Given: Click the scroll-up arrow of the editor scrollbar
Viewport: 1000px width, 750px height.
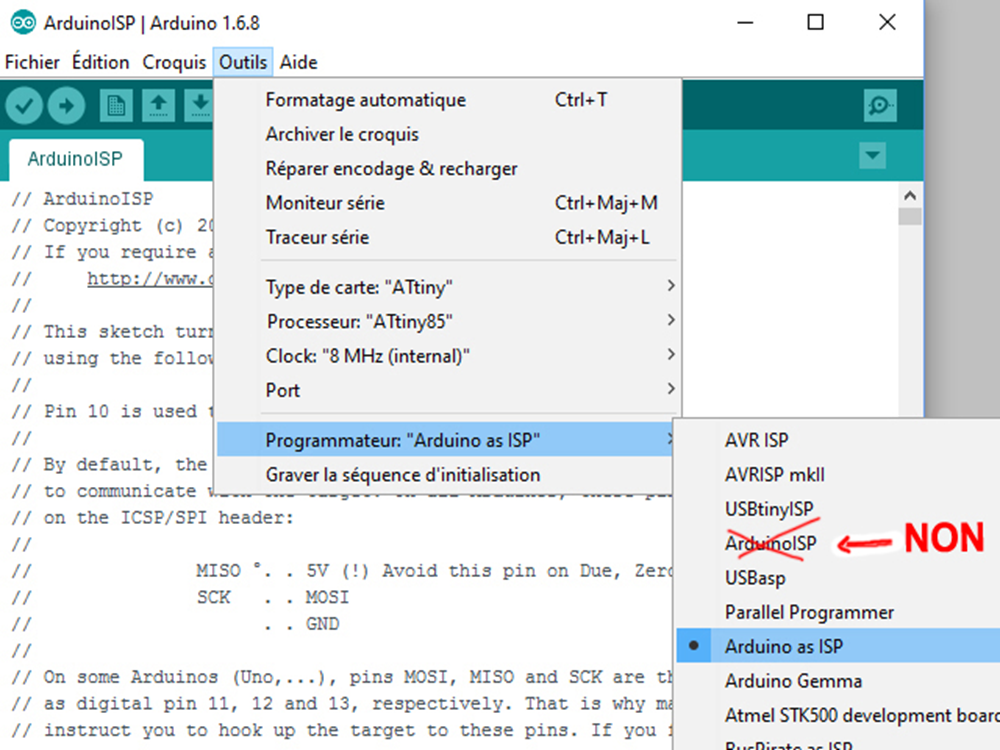Looking at the screenshot, I should tap(910, 195).
